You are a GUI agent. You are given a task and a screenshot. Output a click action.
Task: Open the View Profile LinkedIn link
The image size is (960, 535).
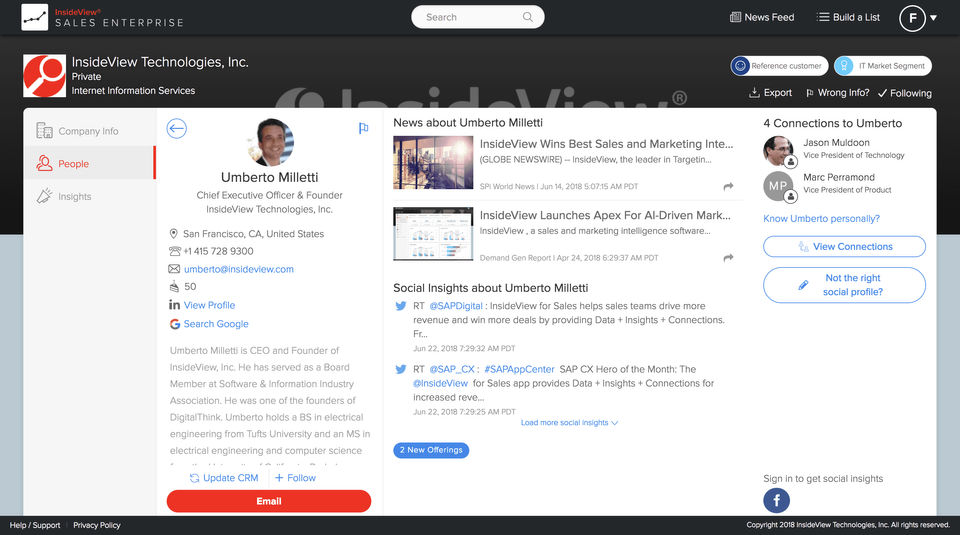point(209,305)
